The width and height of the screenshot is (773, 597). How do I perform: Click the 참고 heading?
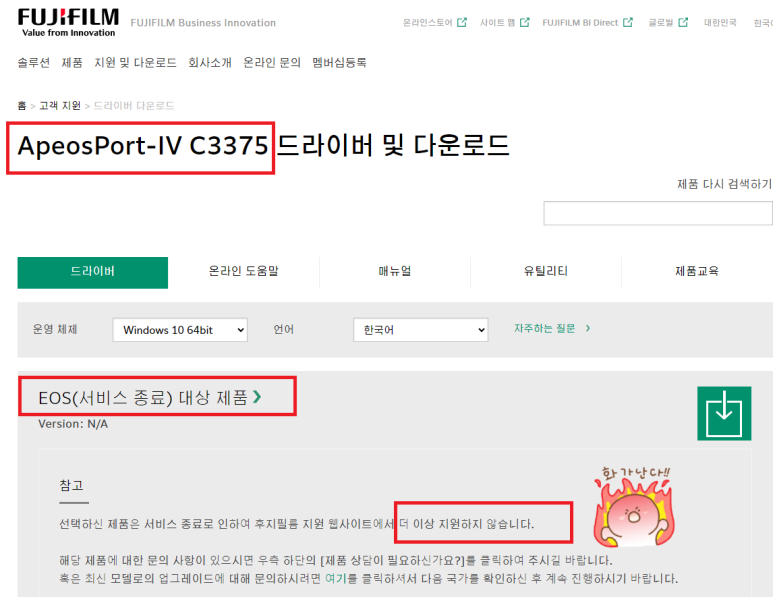71,485
